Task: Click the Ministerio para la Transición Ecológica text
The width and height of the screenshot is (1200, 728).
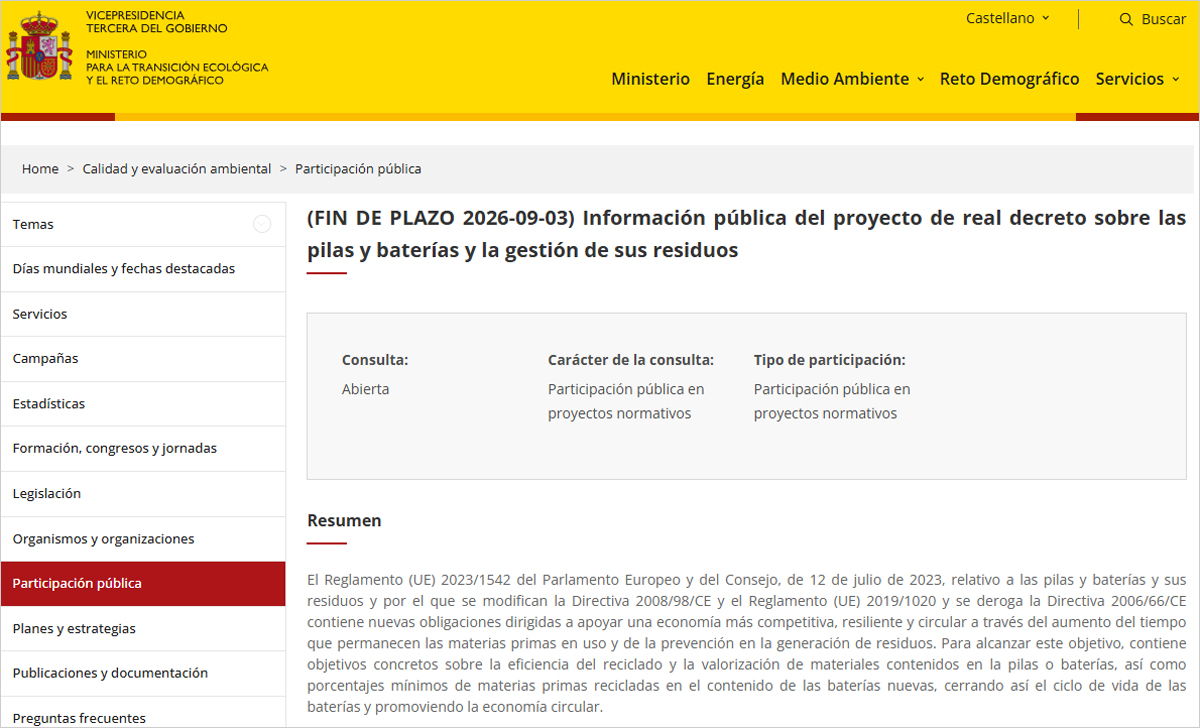Action: [177, 67]
